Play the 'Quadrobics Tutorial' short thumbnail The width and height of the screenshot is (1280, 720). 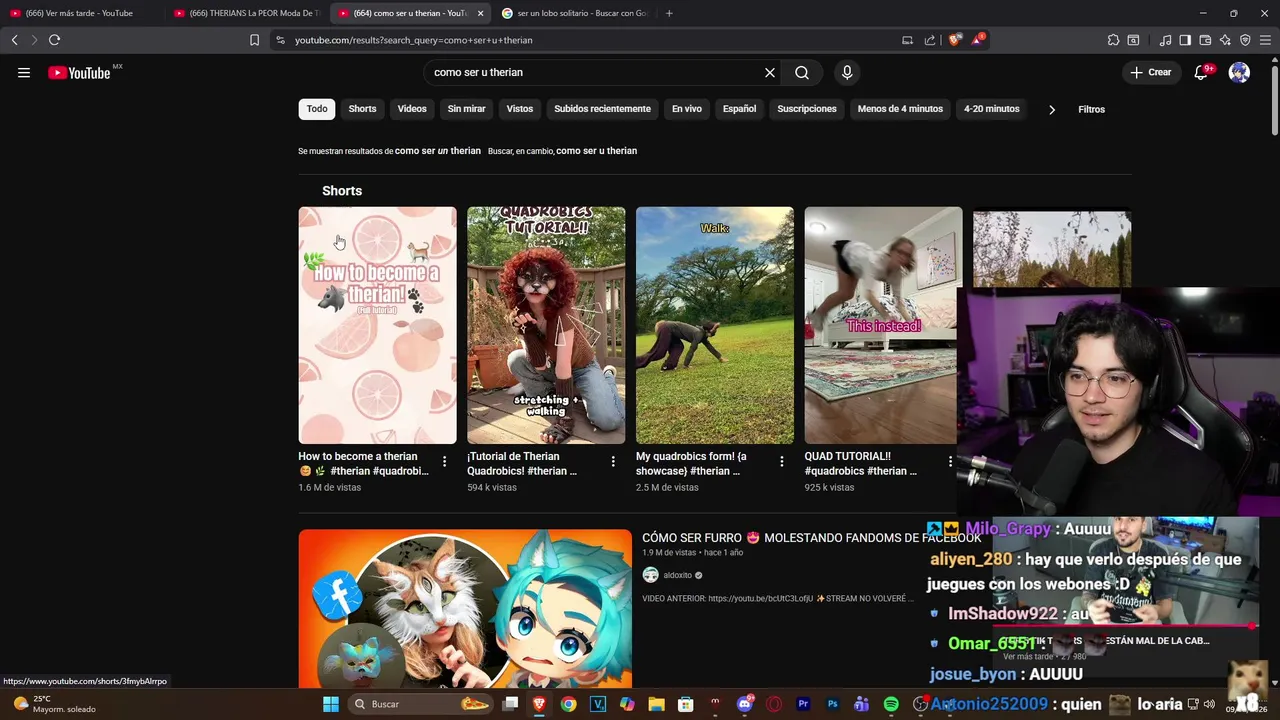click(x=546, y=325)
